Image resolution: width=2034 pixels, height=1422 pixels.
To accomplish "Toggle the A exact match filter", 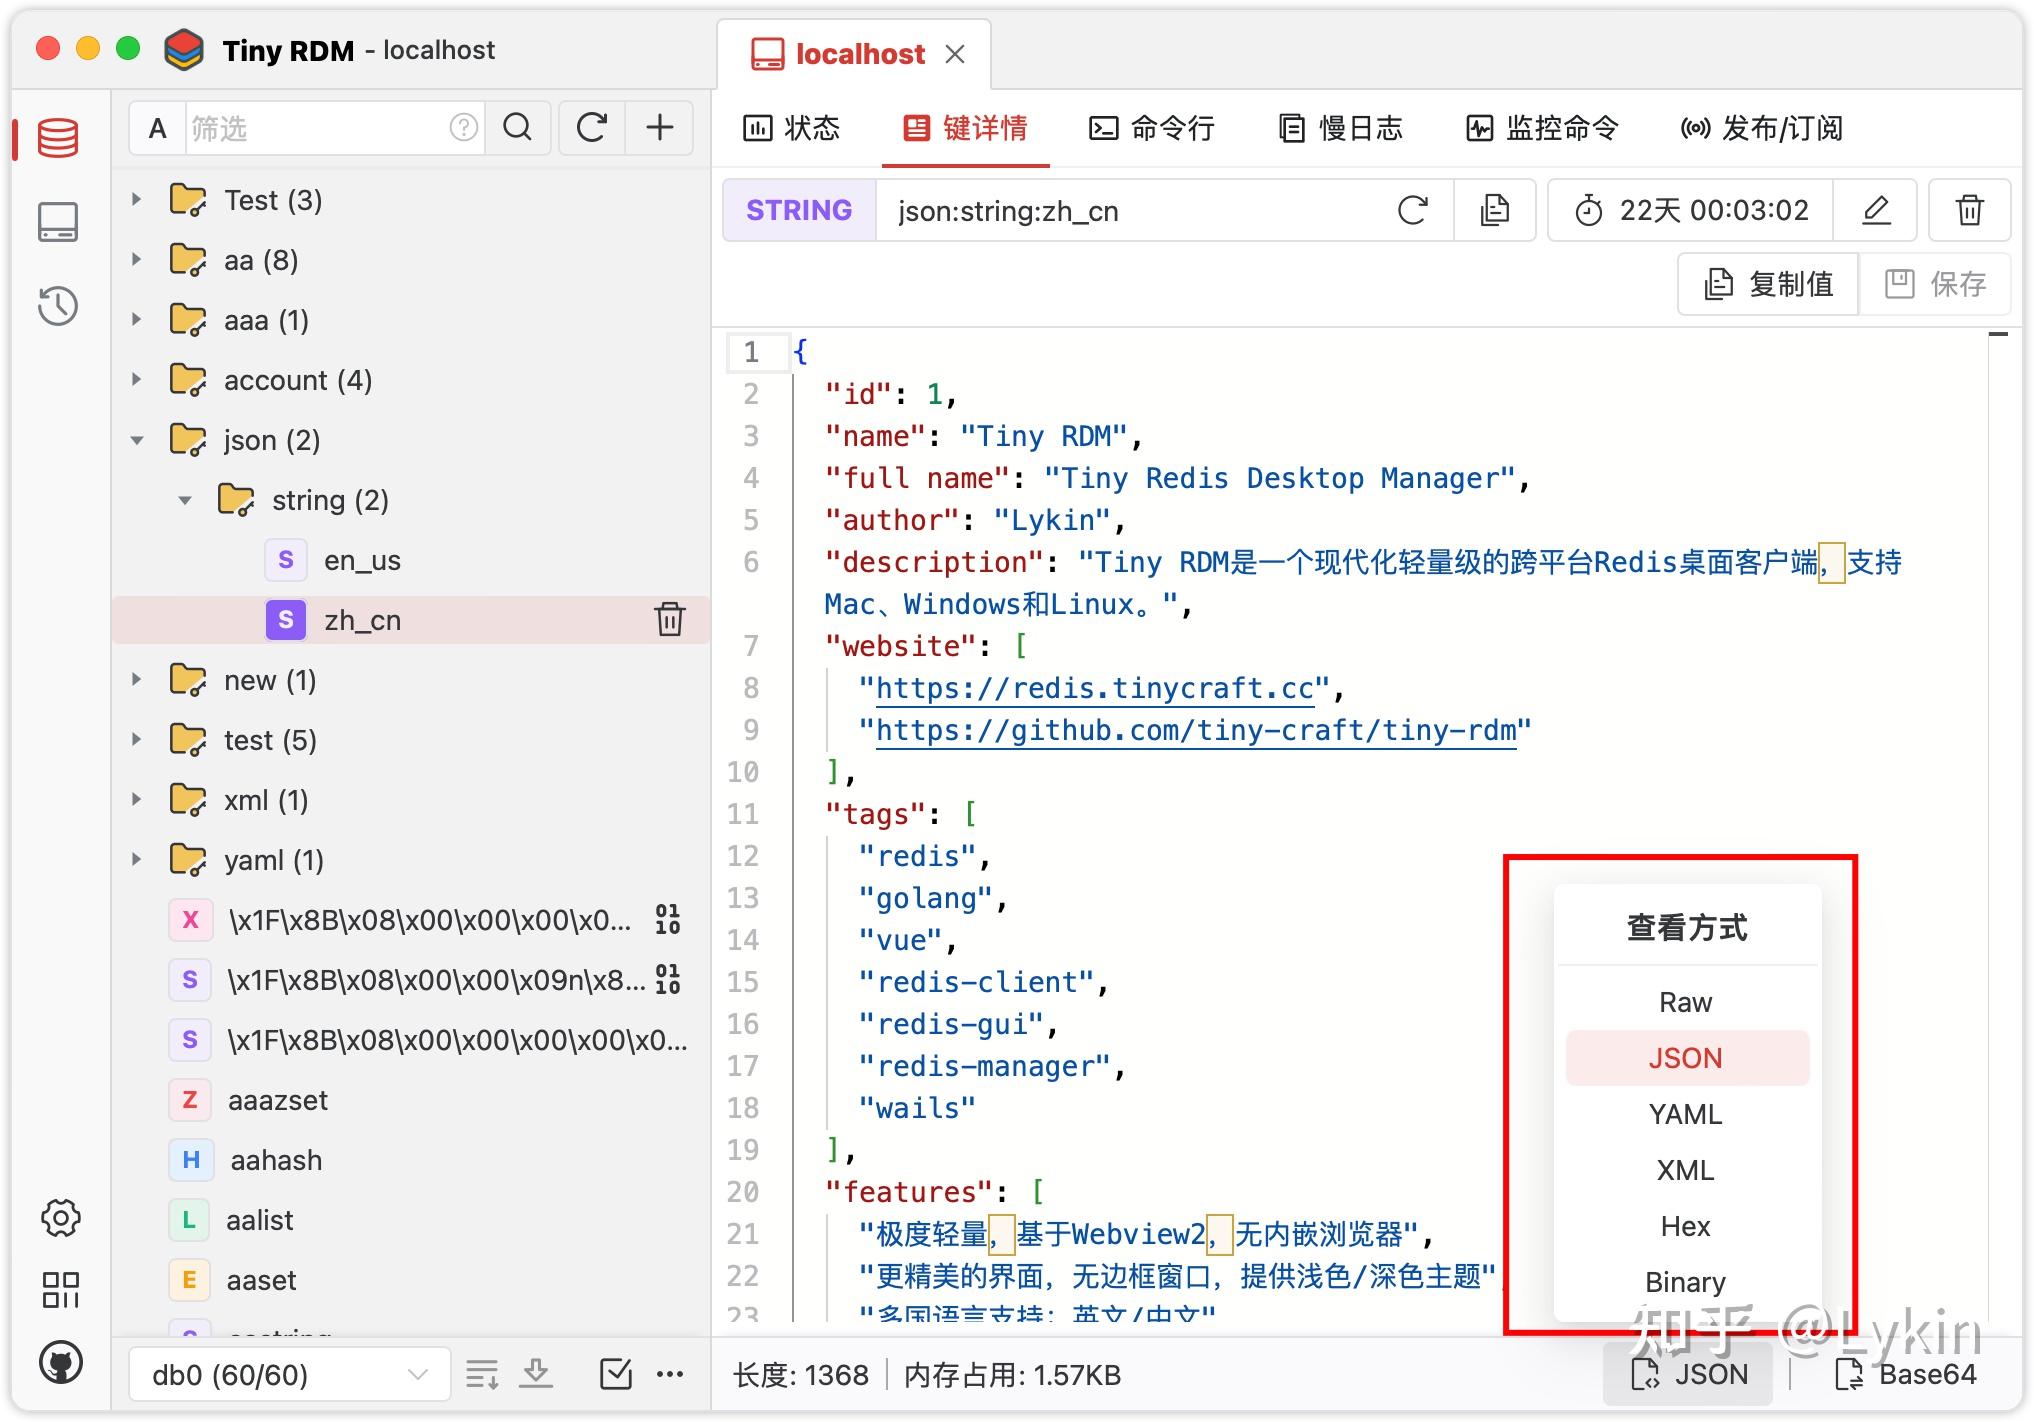I will click(x=157, y=128).
